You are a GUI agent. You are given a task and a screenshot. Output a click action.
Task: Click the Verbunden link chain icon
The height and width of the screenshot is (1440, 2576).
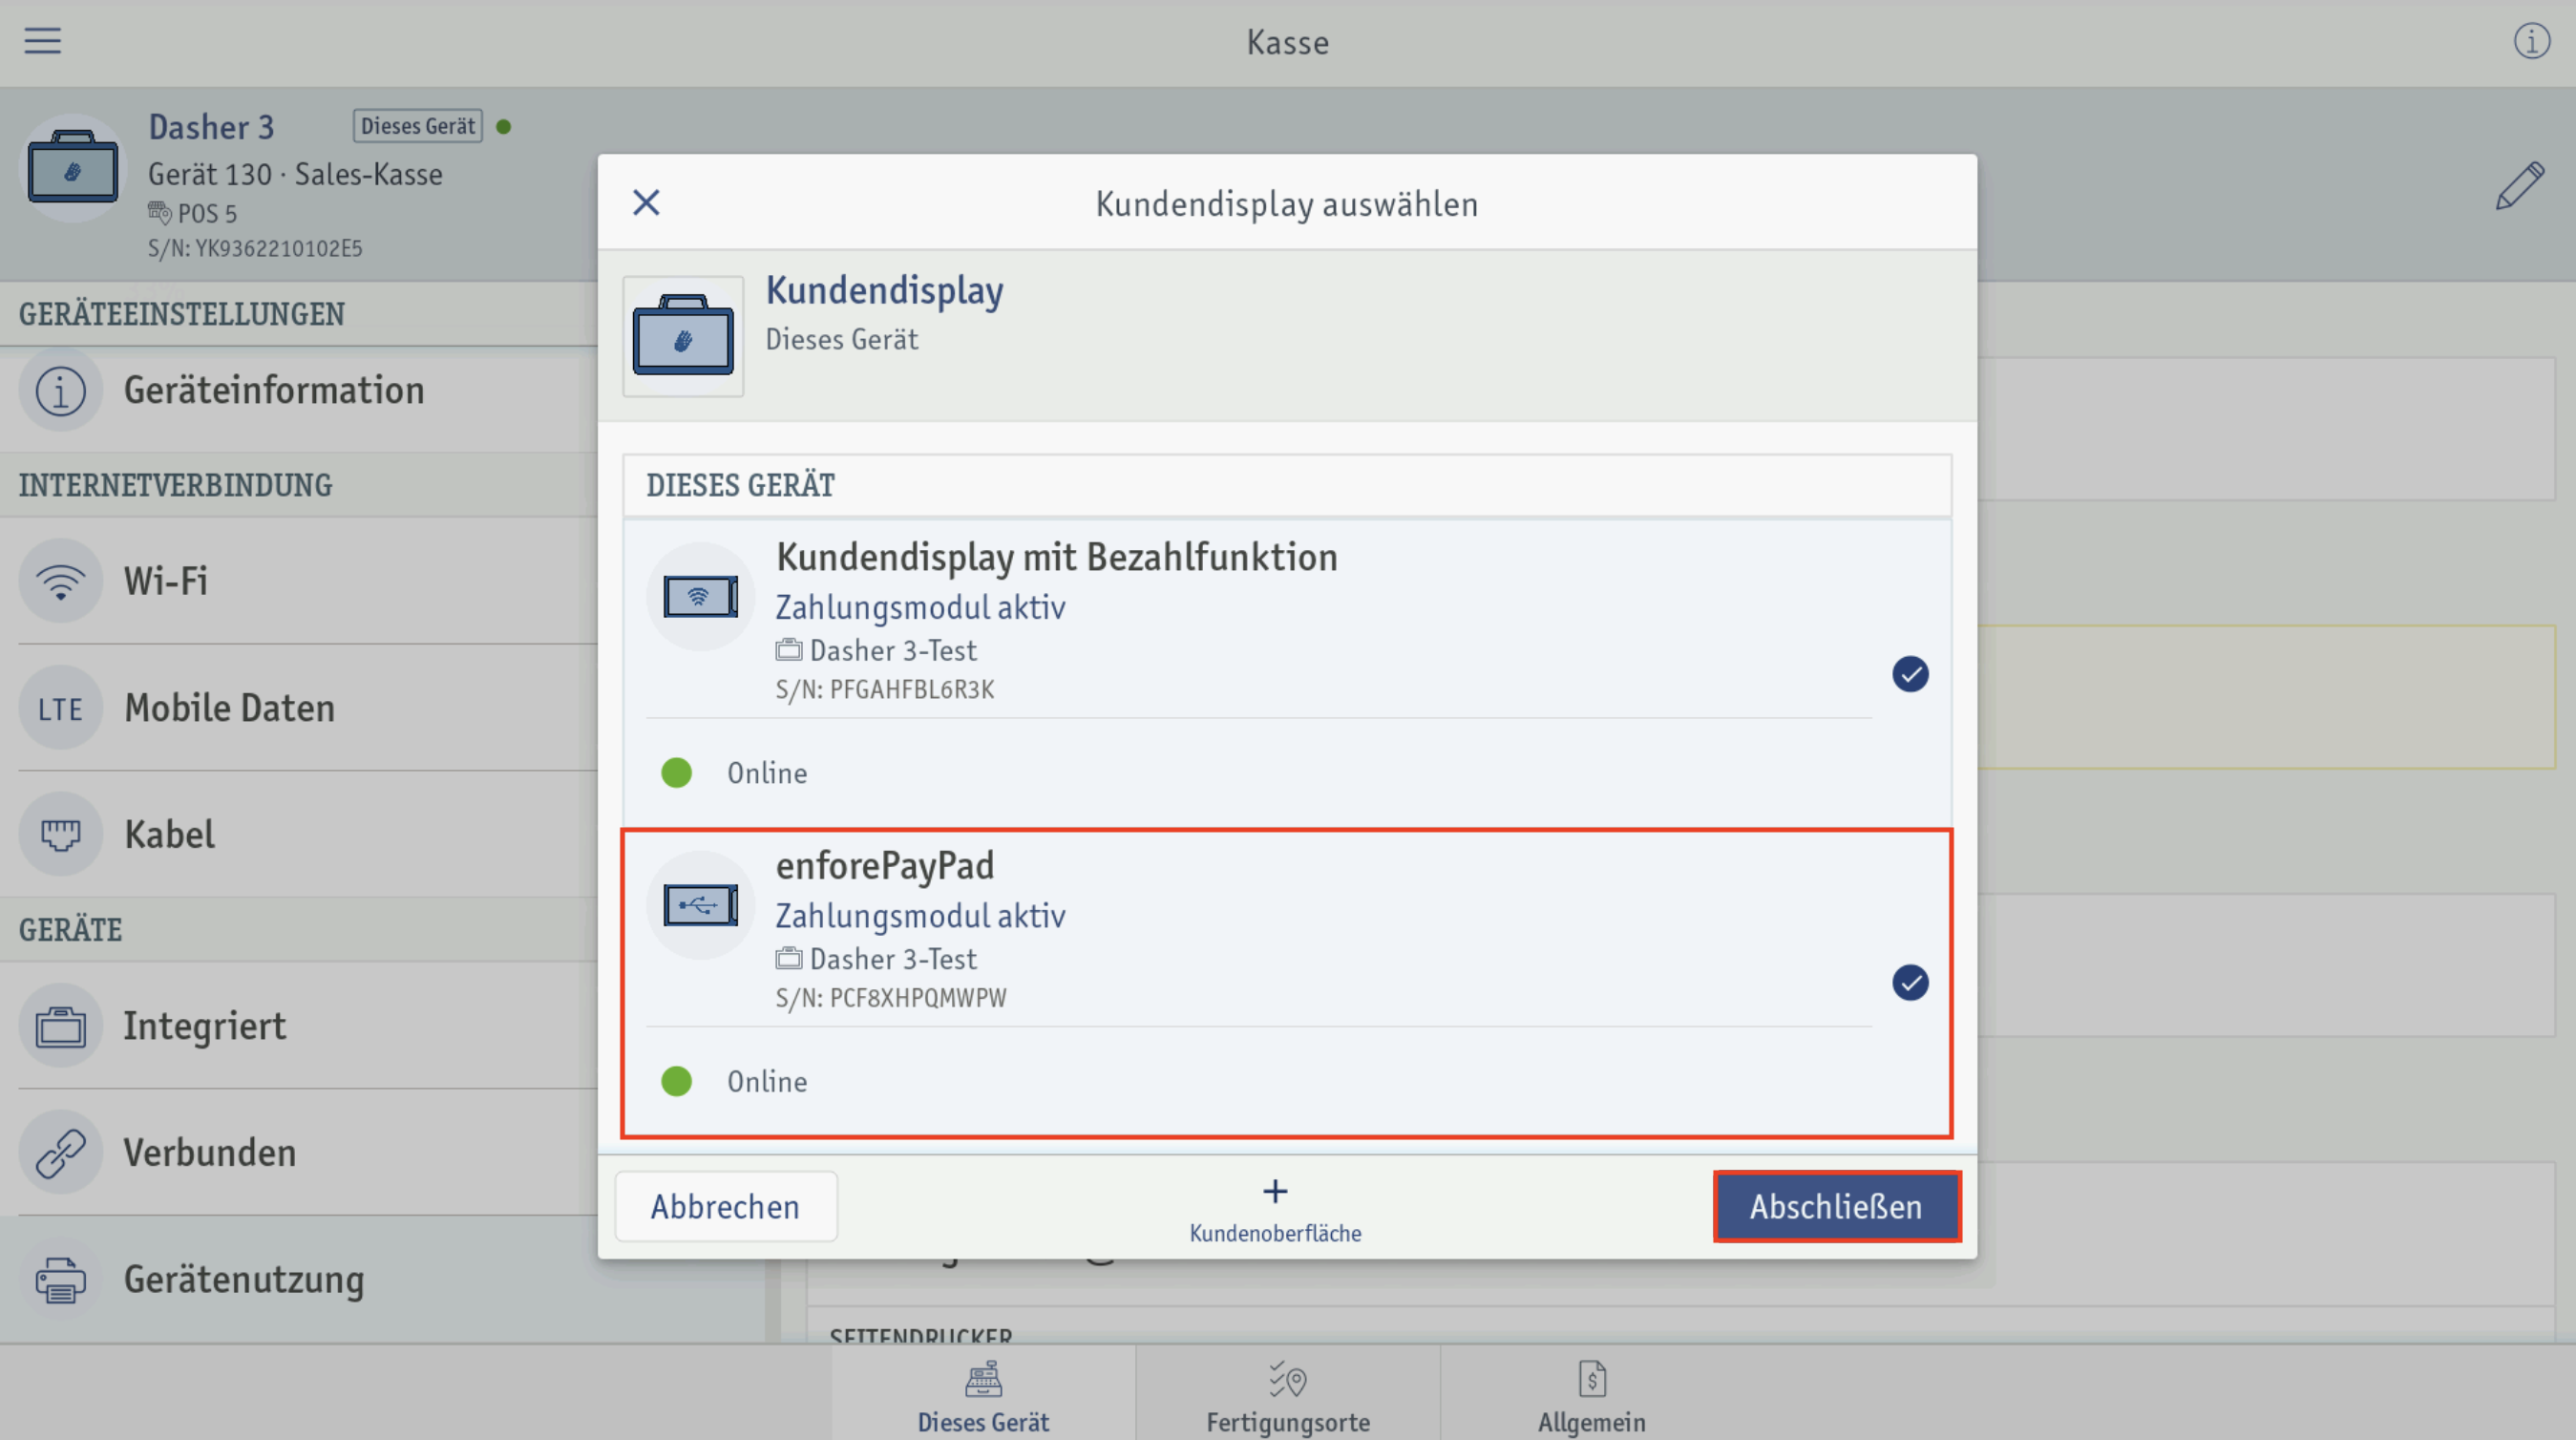click(x=61, y=1153)
